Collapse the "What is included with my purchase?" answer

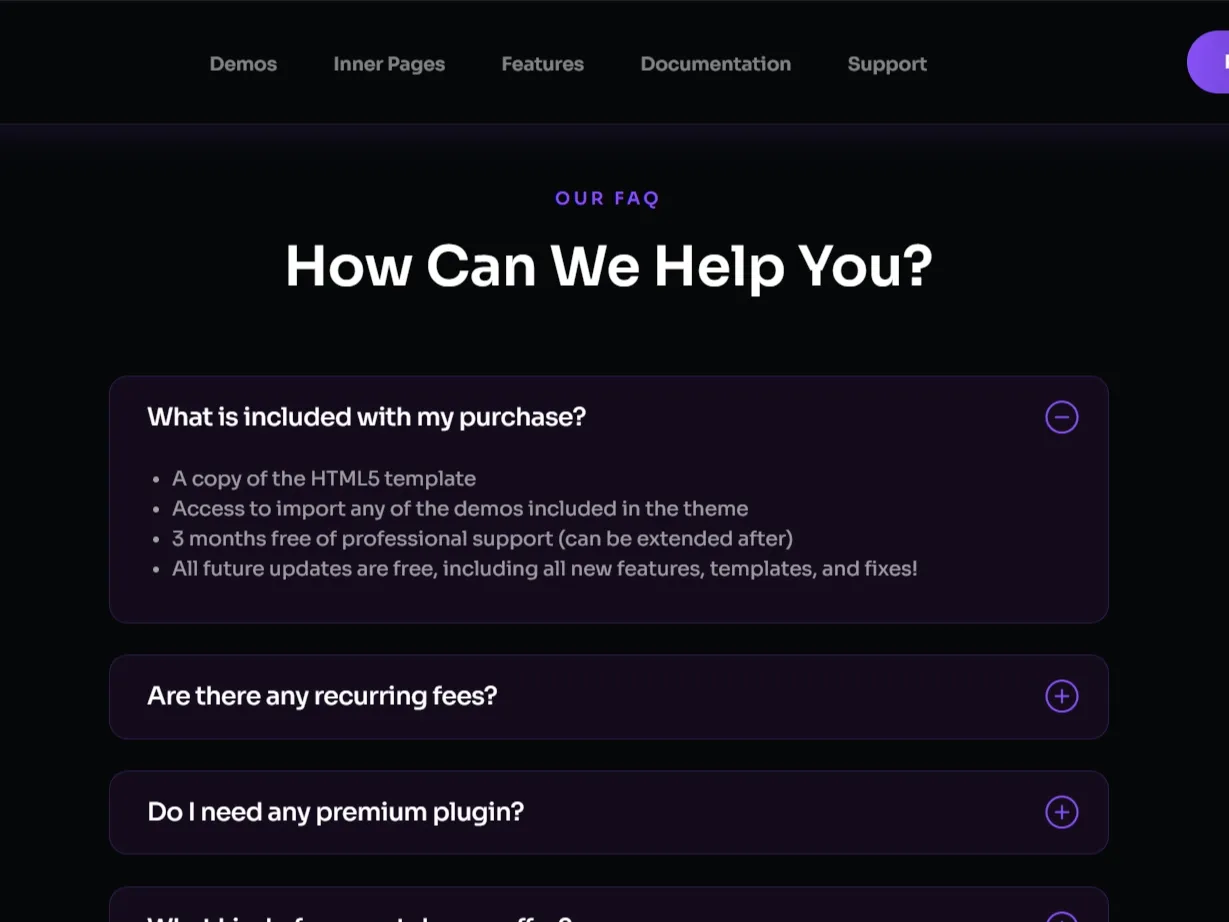(x=1061, y=417)
